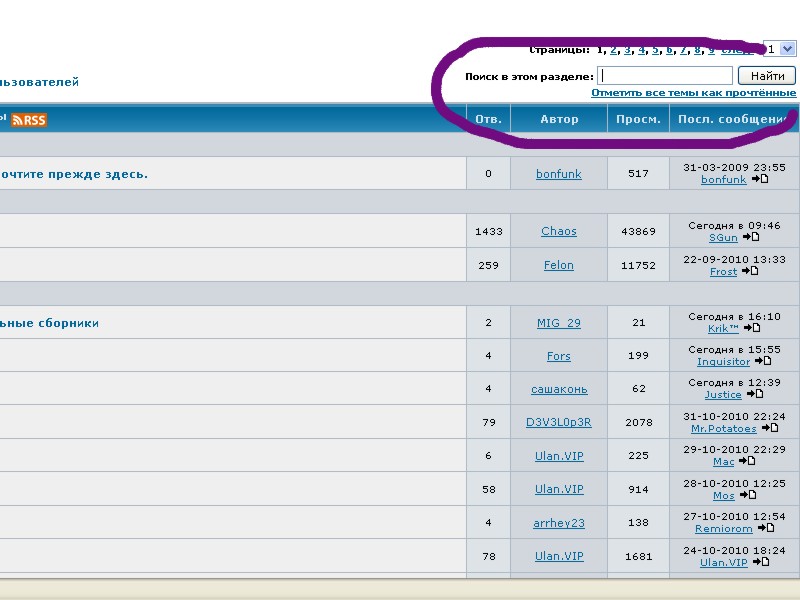800x600 pixels.
Task: Open page 9 in the pagination
Action: pos(711,49)
